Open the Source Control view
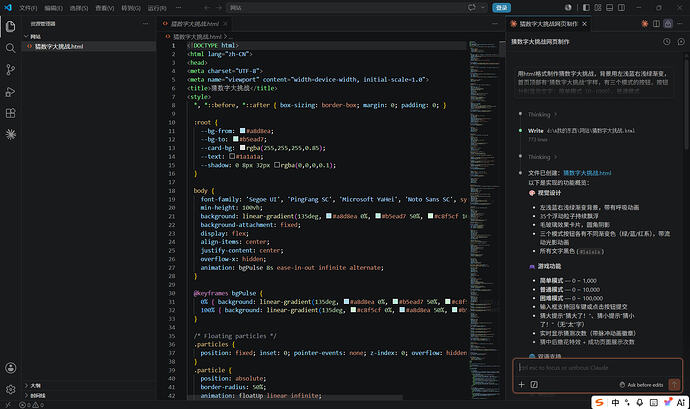The width and height of the screenshot is (690, 409). 11,70
